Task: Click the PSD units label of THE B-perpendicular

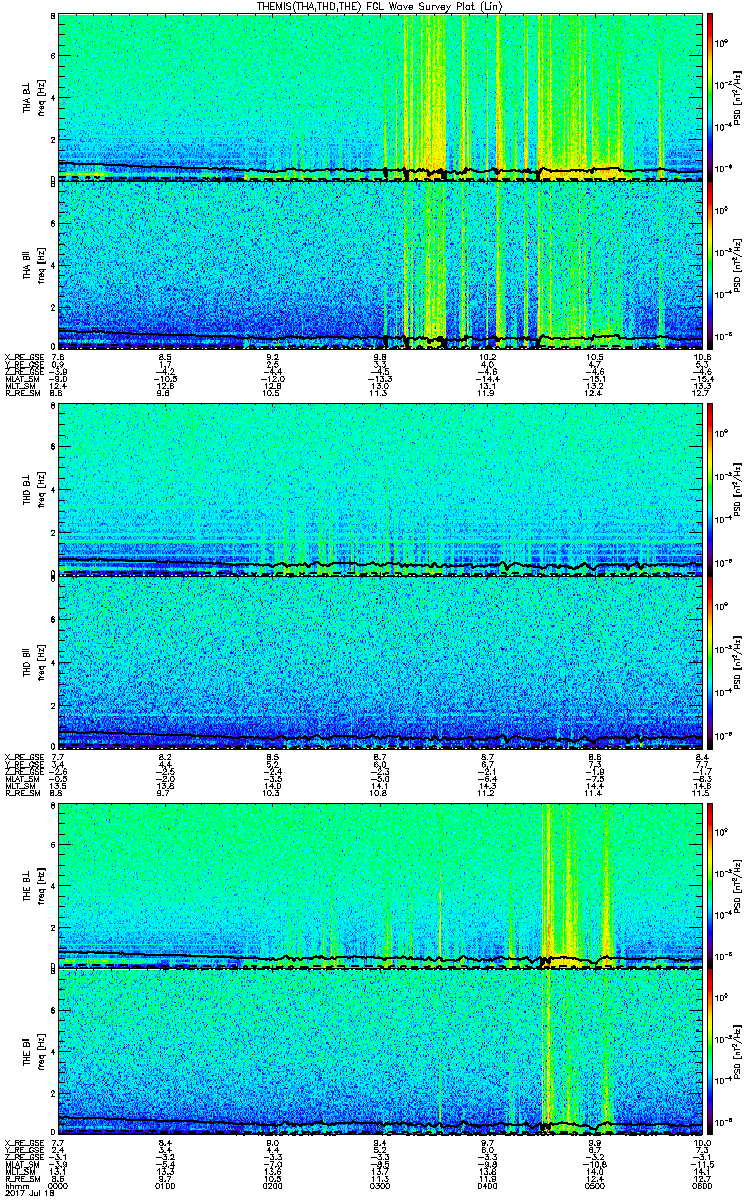Action: [739, 885]
